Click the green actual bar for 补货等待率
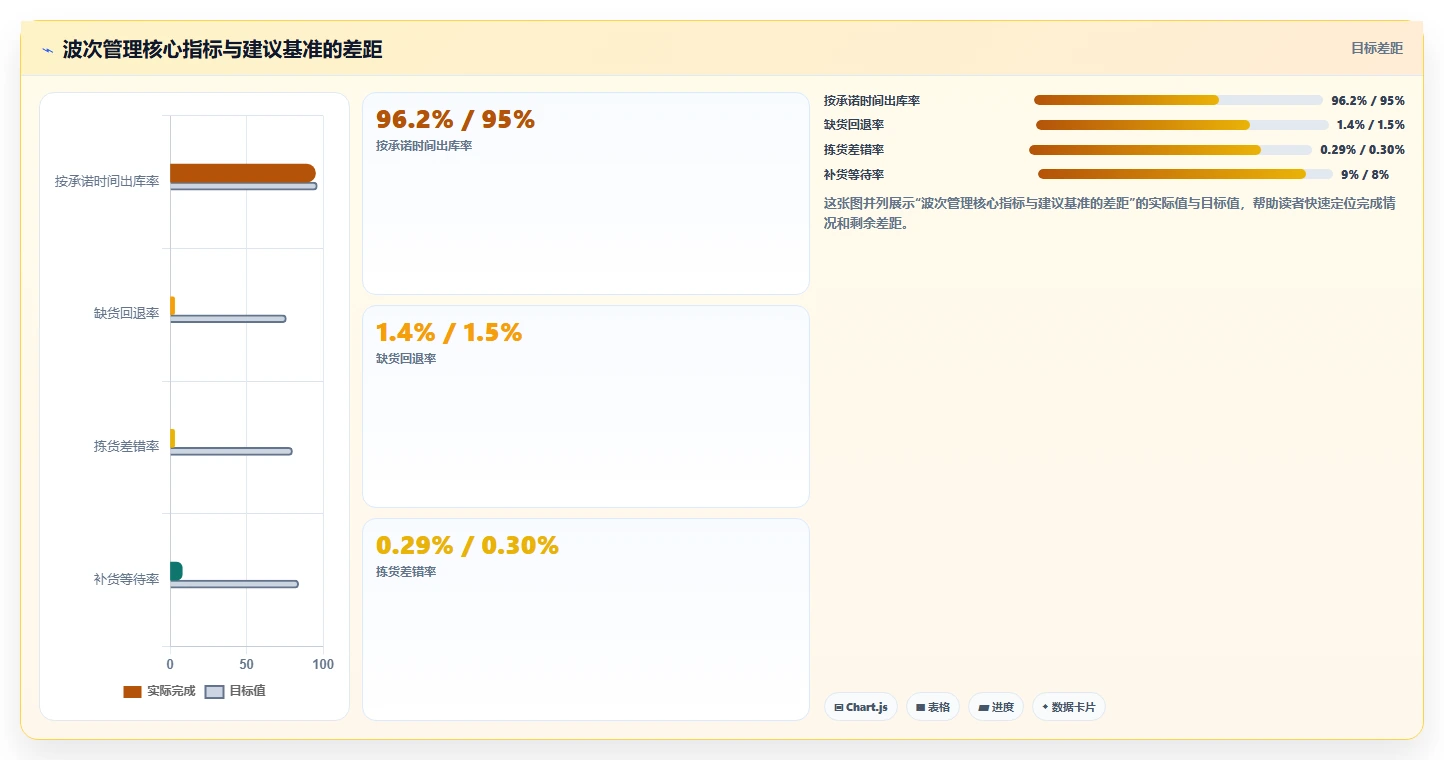 [176, 571]
